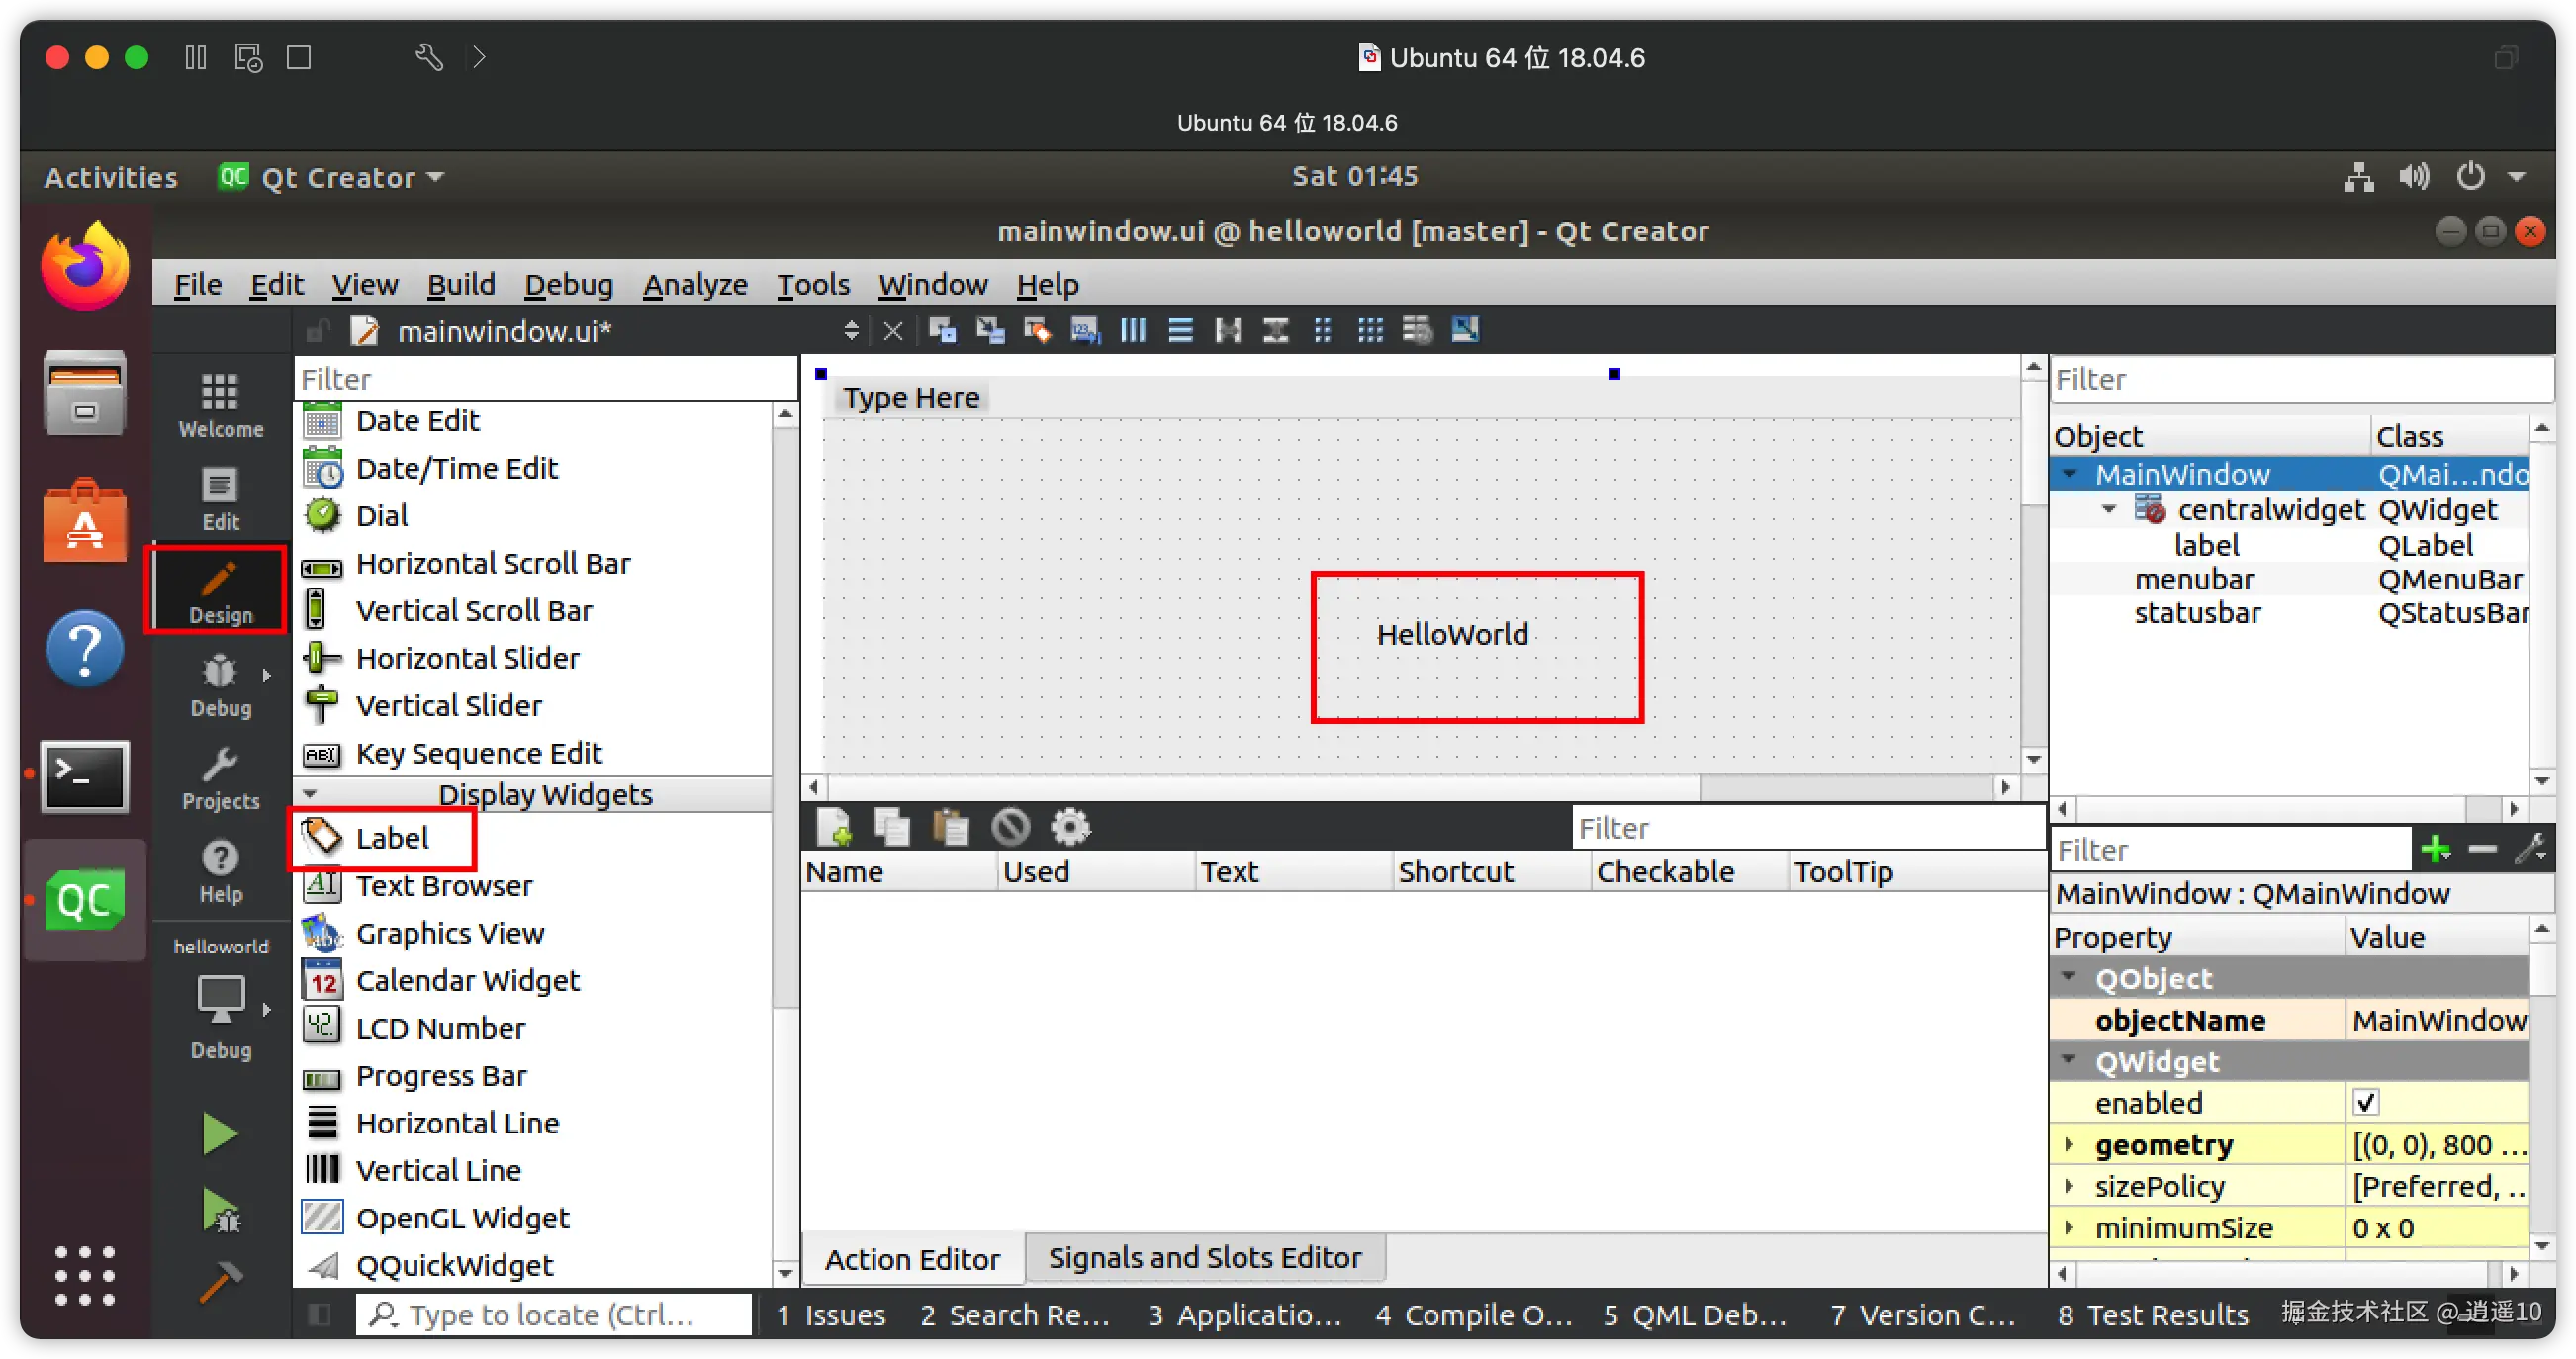The width and height of the screenshot is (2576, 1359).
Task: Open the Welcome mode
Action: [x=220, y=405]
